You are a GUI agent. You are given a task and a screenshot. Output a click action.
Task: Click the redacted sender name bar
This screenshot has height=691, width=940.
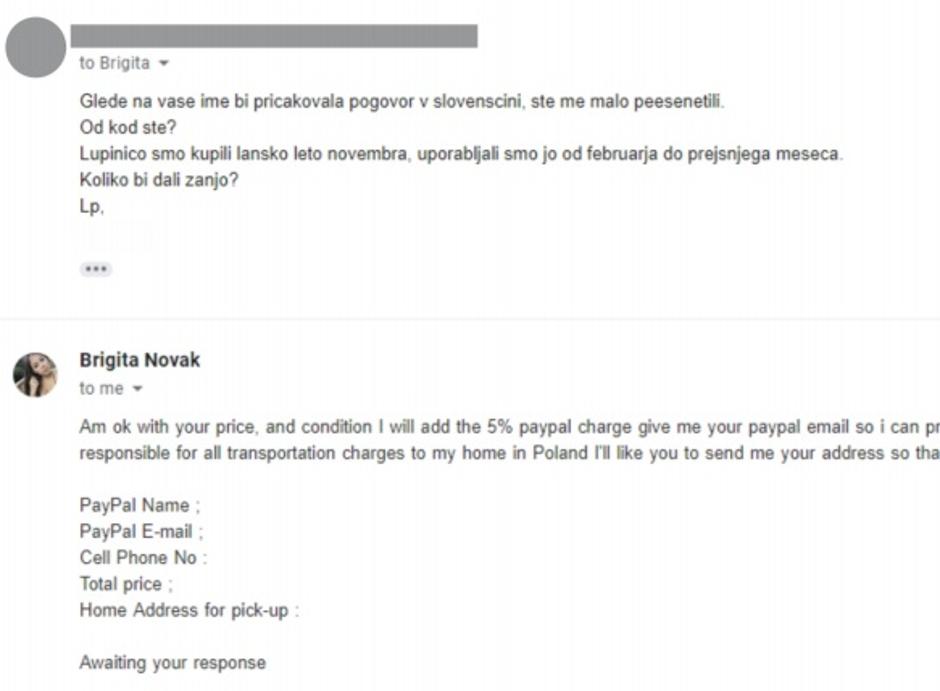[273, 36]
